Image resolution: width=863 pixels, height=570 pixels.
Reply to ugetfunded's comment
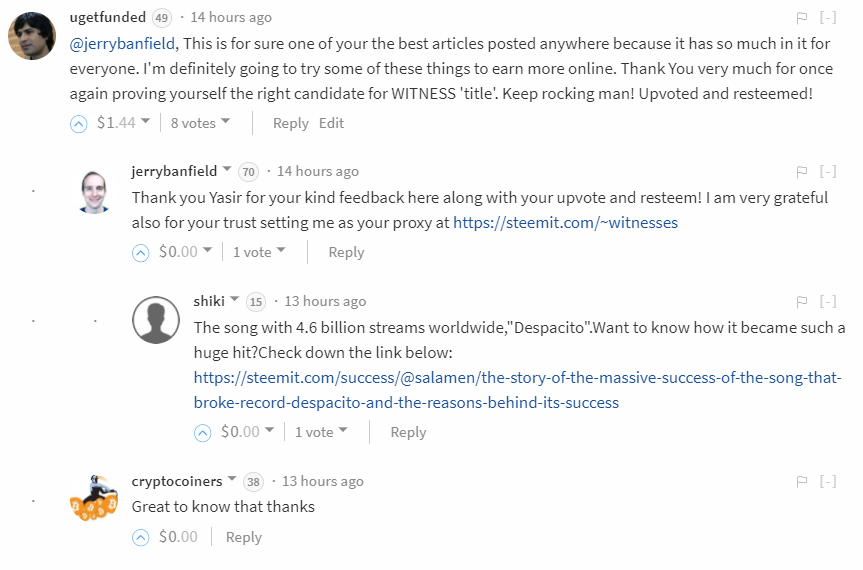pos(290,123)
